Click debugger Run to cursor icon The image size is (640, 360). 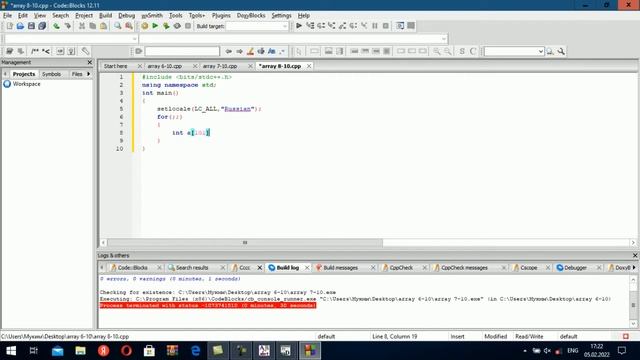point(310,26)
